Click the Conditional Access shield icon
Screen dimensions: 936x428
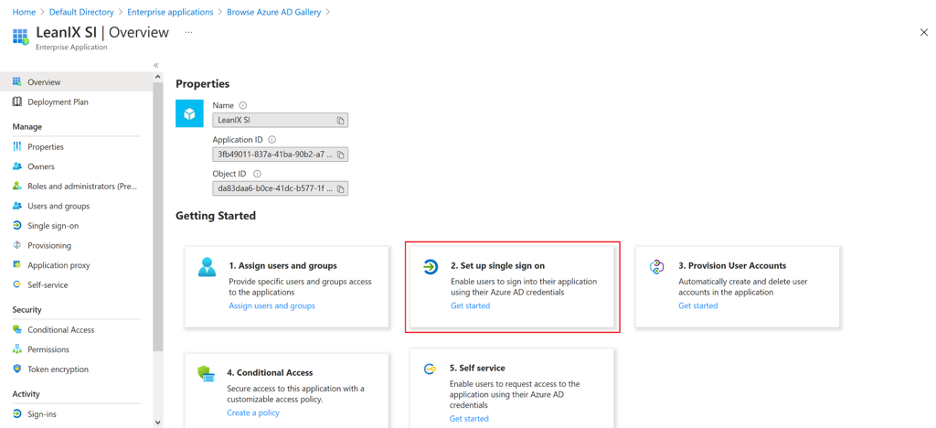point(206,374)
